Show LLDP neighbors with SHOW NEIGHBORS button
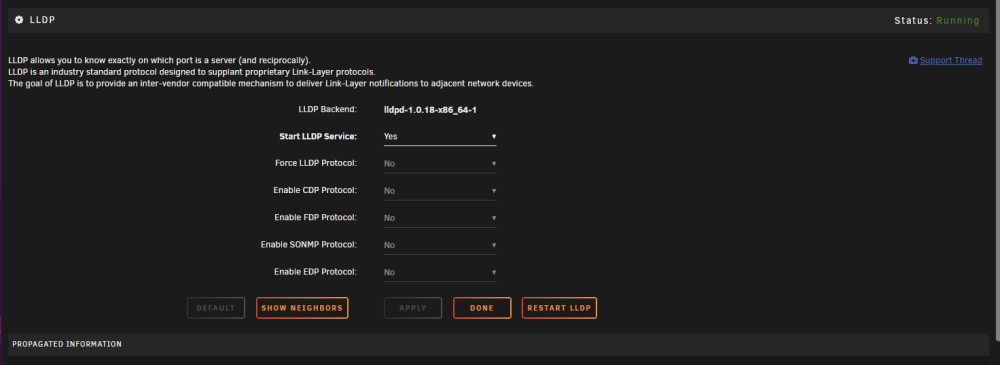 [302, 308]
